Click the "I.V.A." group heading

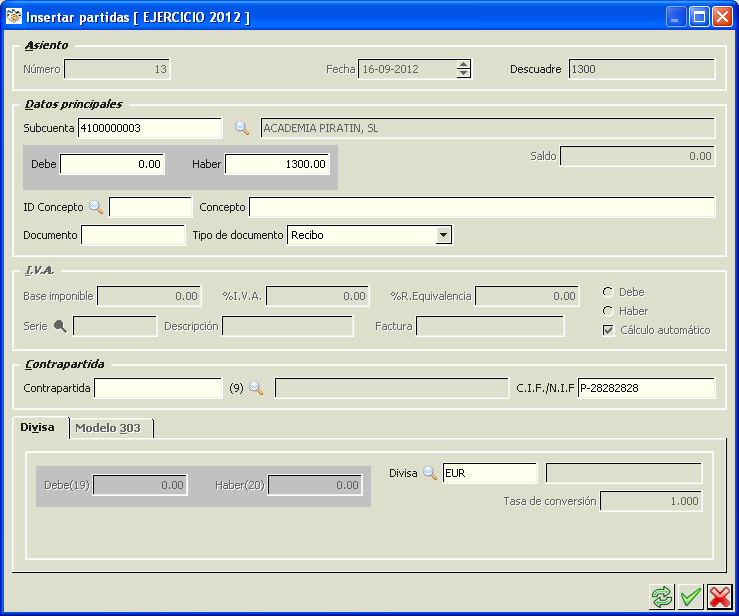tap(39, 270)
